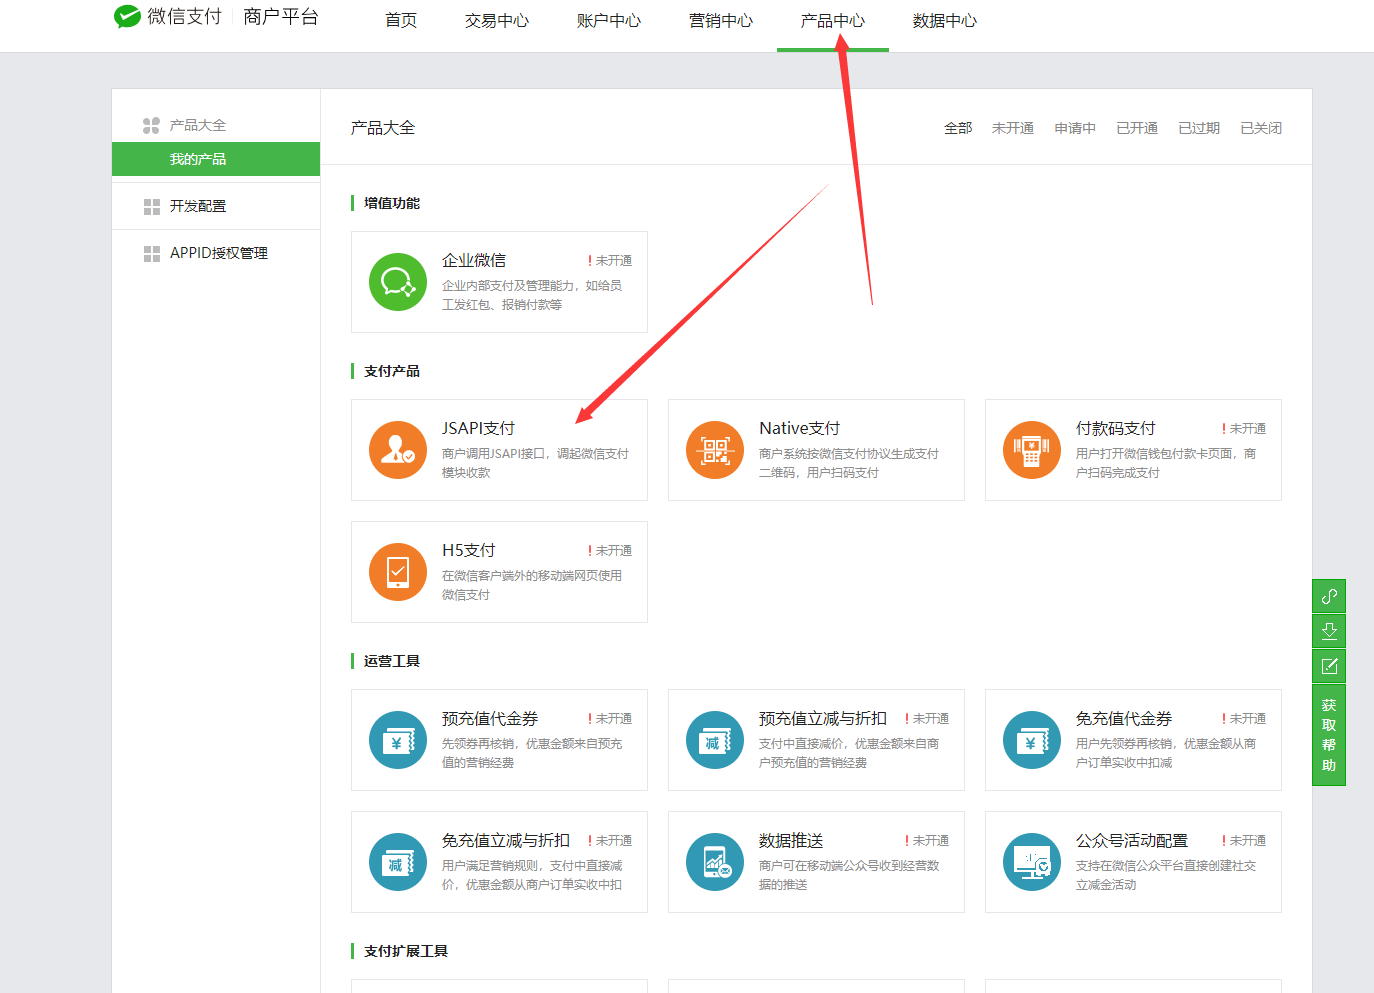The height and width of the screenshot is (993, 1374).
Task: Click the APPID授权管理 sidebar grid icon
Action: point(152,254)
